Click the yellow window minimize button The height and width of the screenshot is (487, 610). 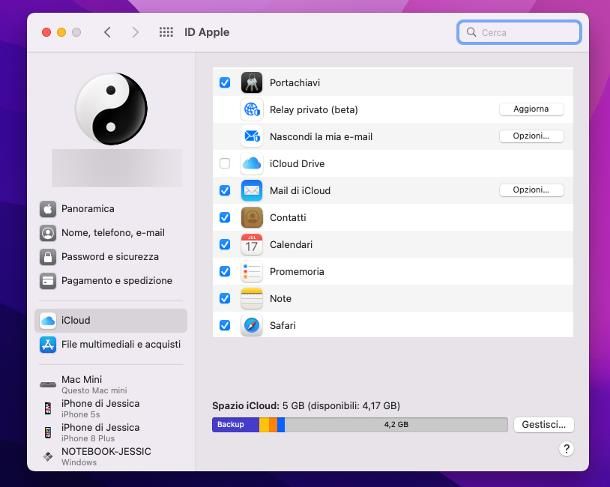(x=61, y=32)
